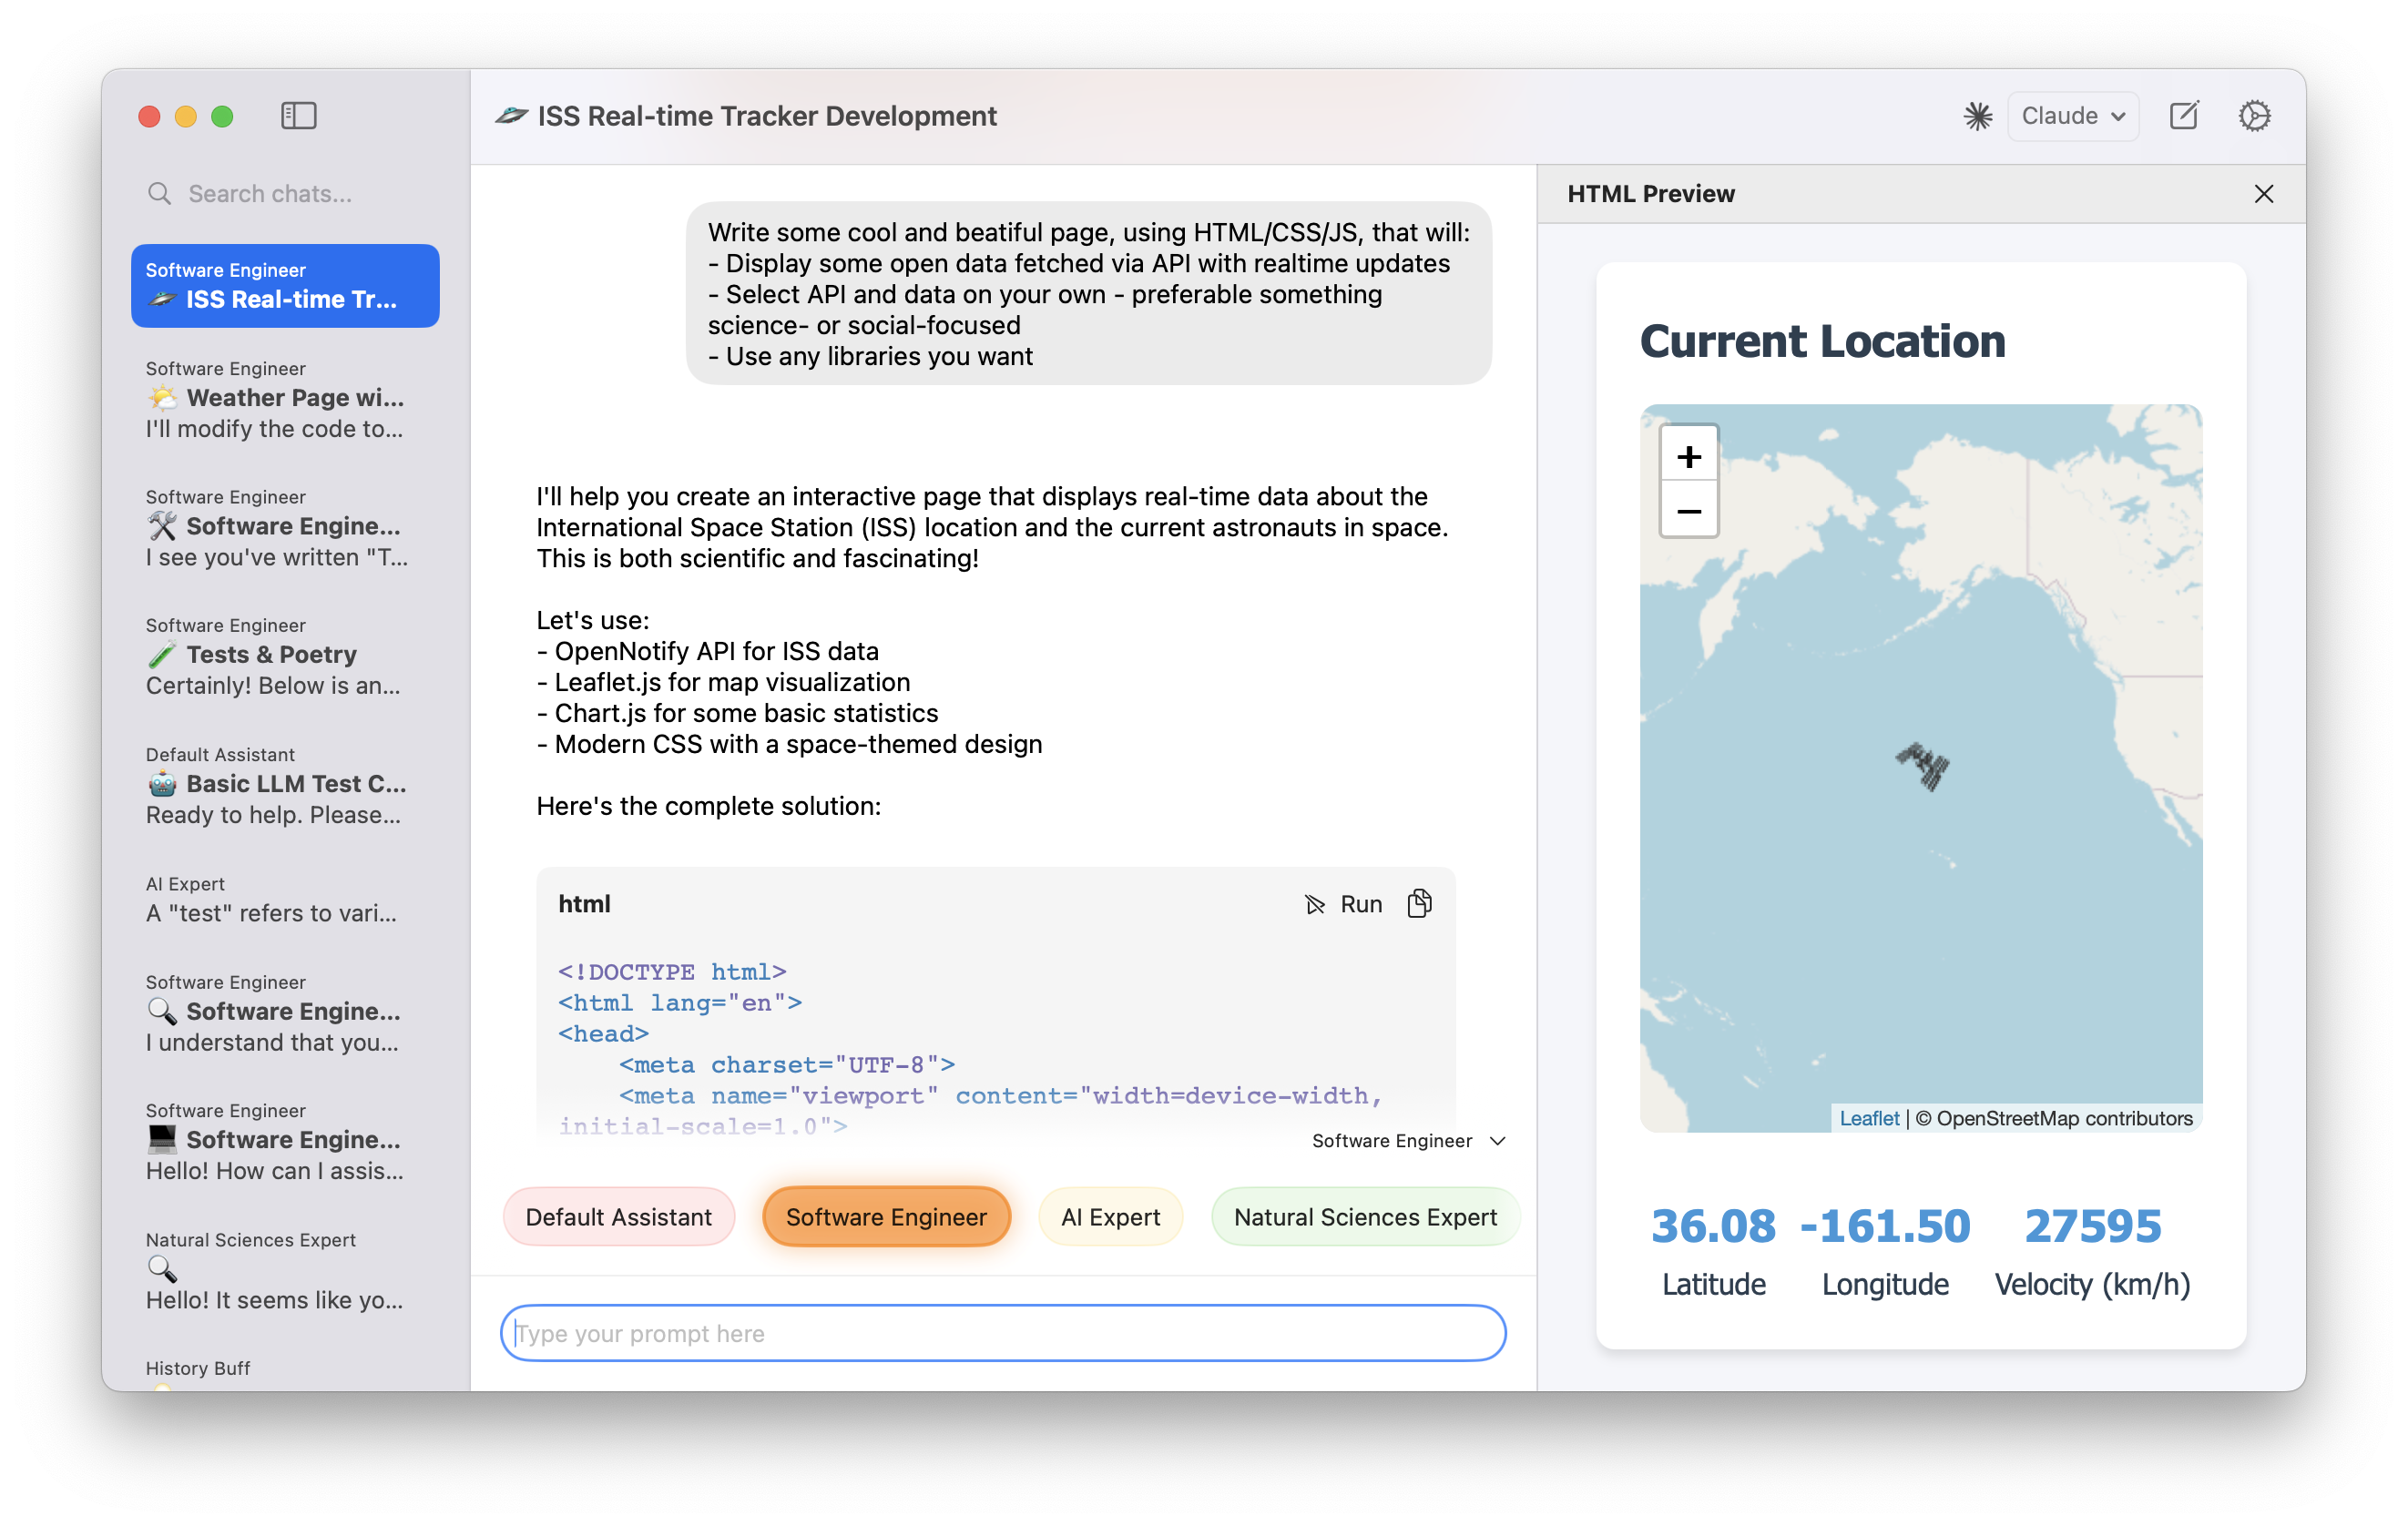Click the Claude starburst logo icon

(x=1977, y=116)
